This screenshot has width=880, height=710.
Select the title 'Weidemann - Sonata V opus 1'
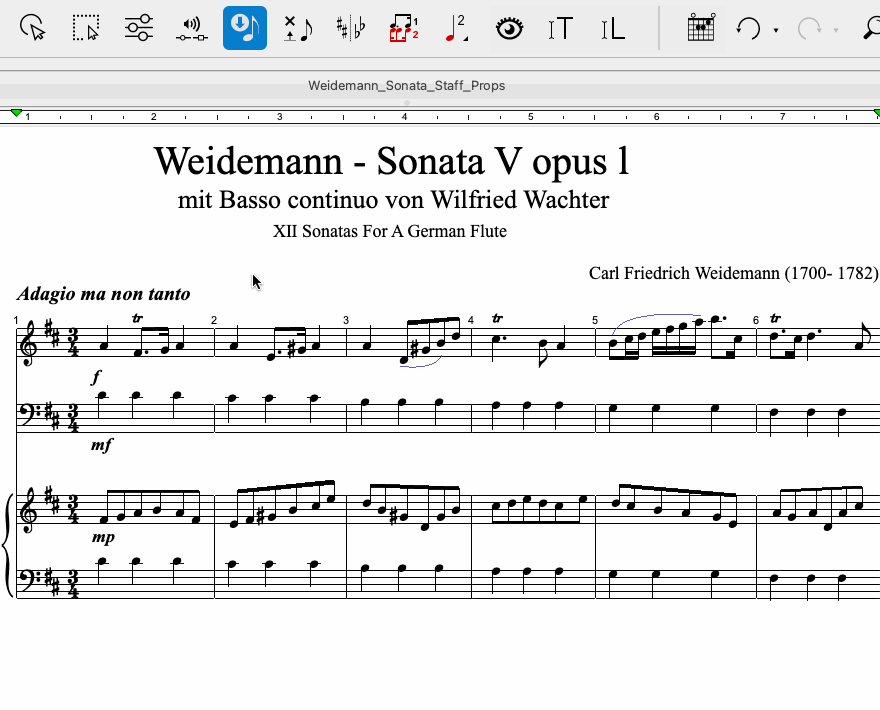pyautogui.click(x=392, y=162)
